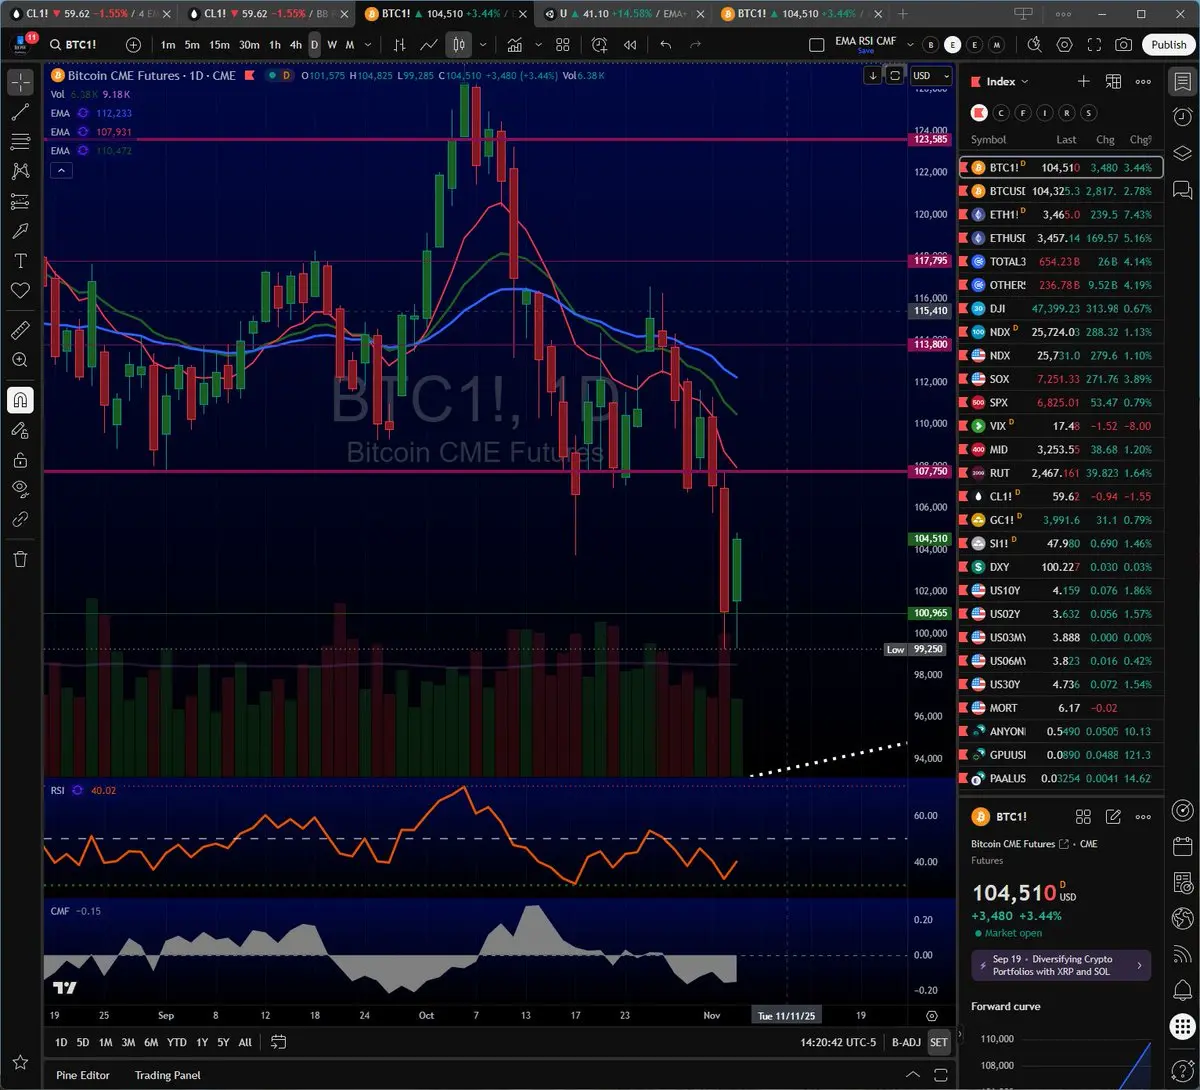The image size is (1200, 1090).
Task: Open the quick search tool
Action: 1034,45
